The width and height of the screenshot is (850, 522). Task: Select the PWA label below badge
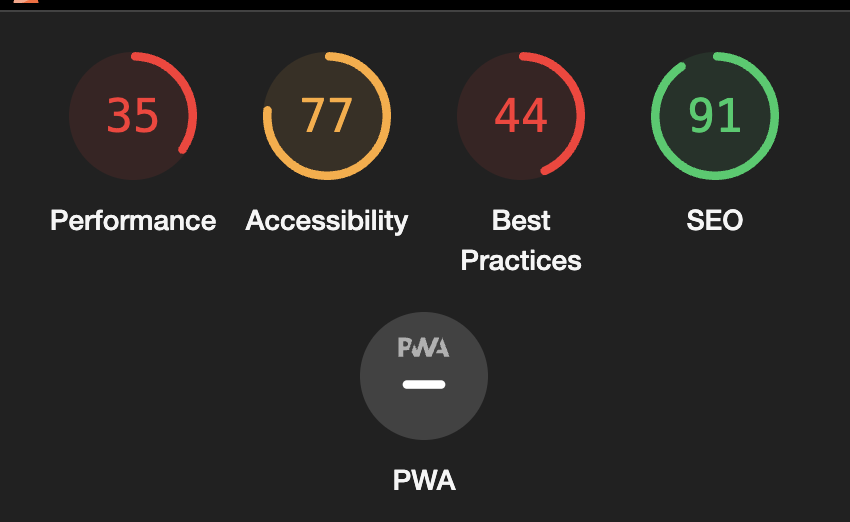pos(424,480)
